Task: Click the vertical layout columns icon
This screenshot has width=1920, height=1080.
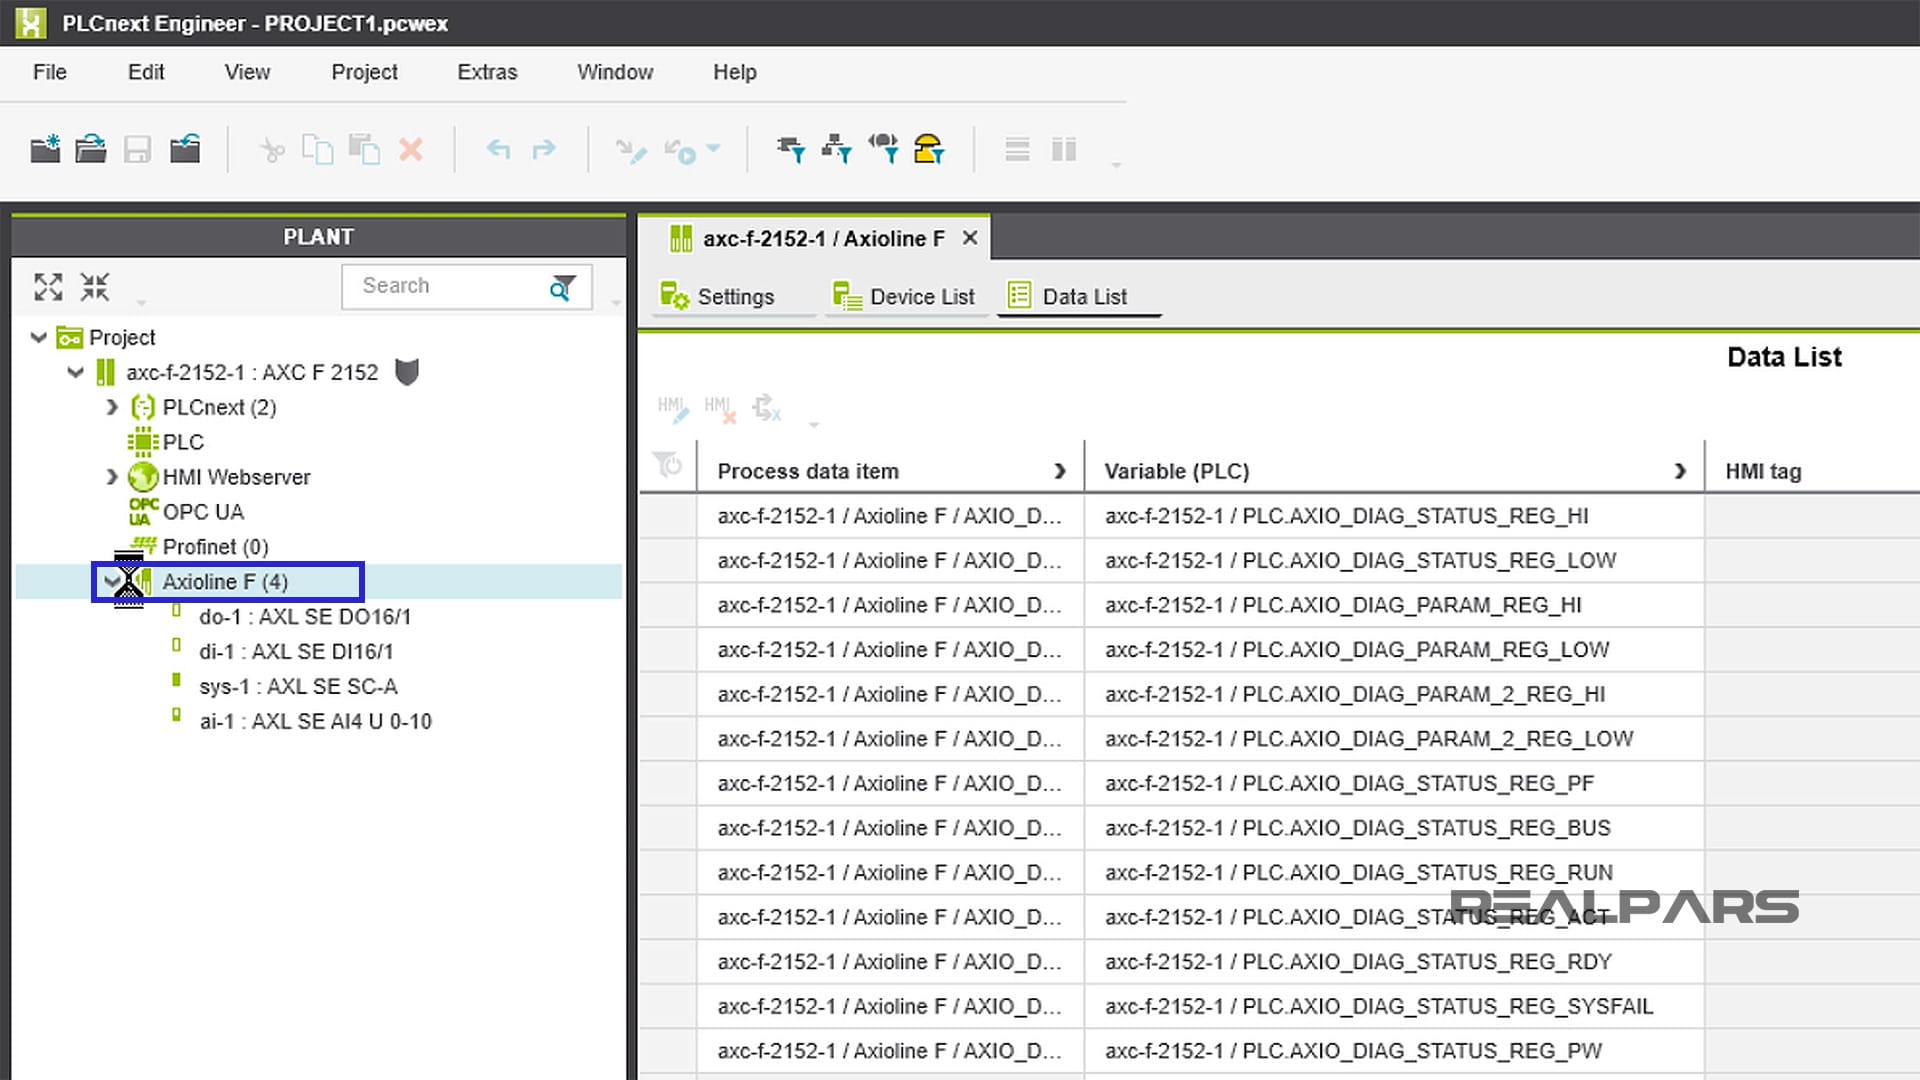Action: 1064,150
